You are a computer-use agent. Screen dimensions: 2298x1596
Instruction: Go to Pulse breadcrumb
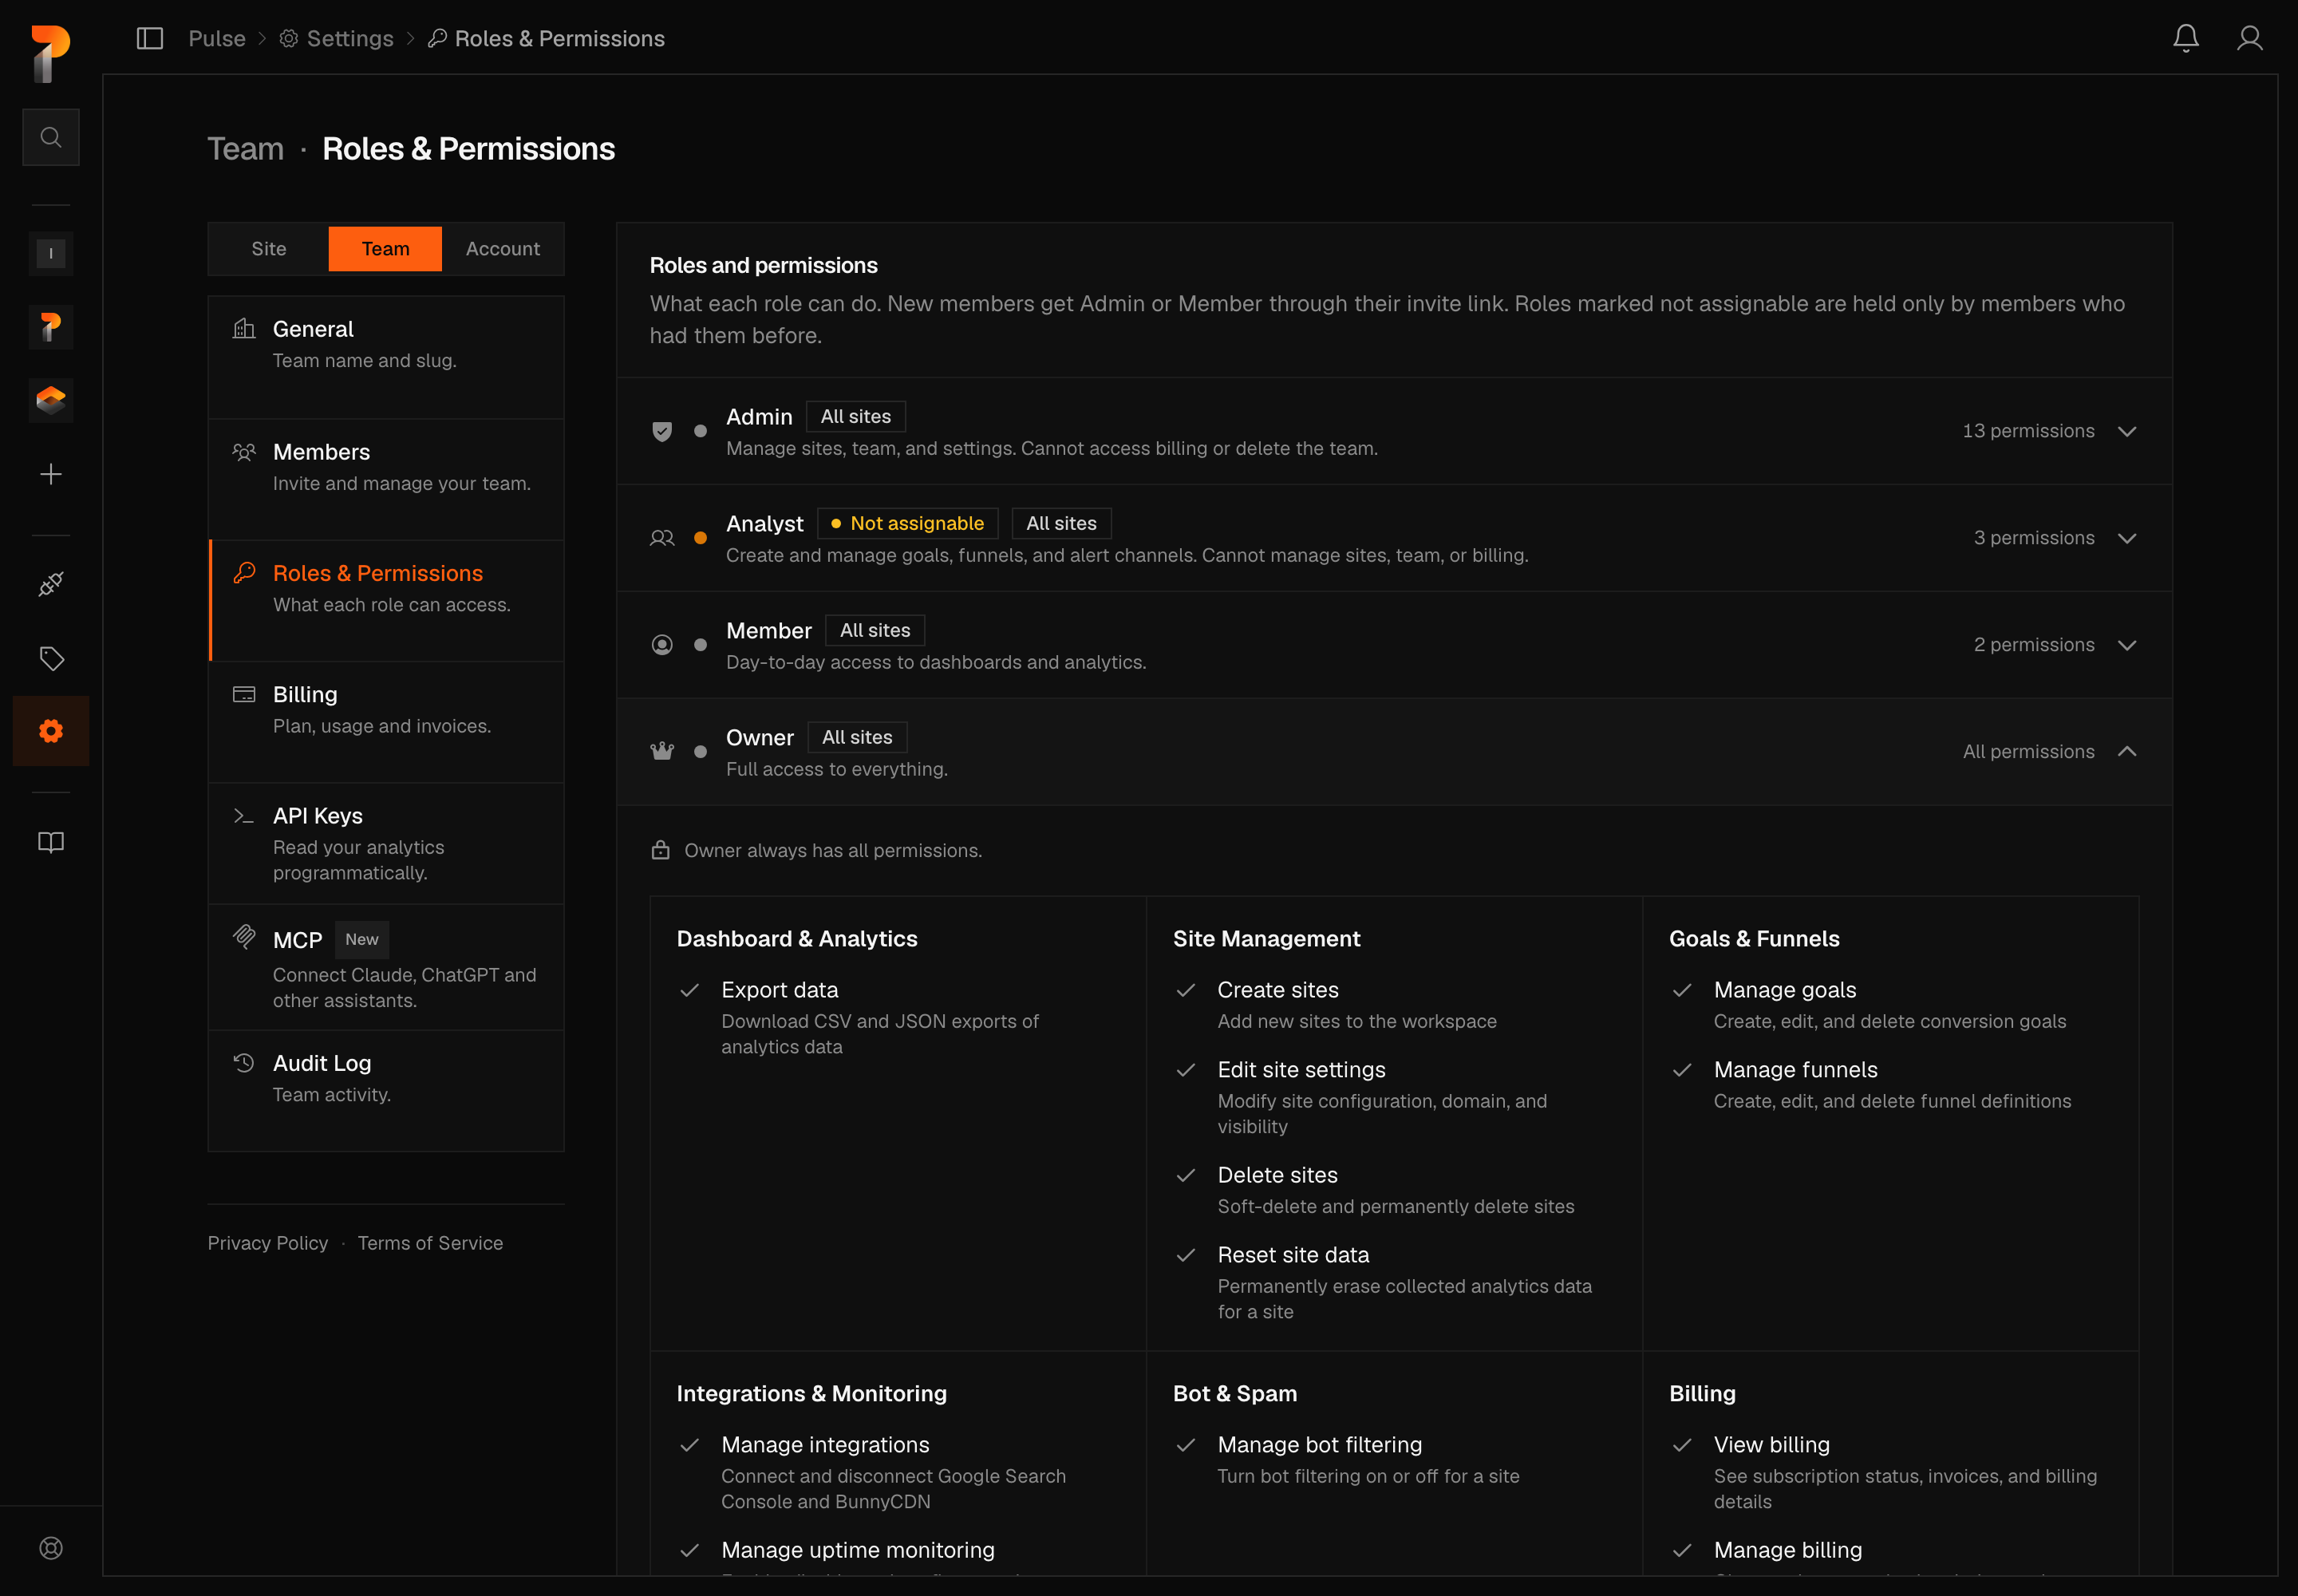(217, 38)
